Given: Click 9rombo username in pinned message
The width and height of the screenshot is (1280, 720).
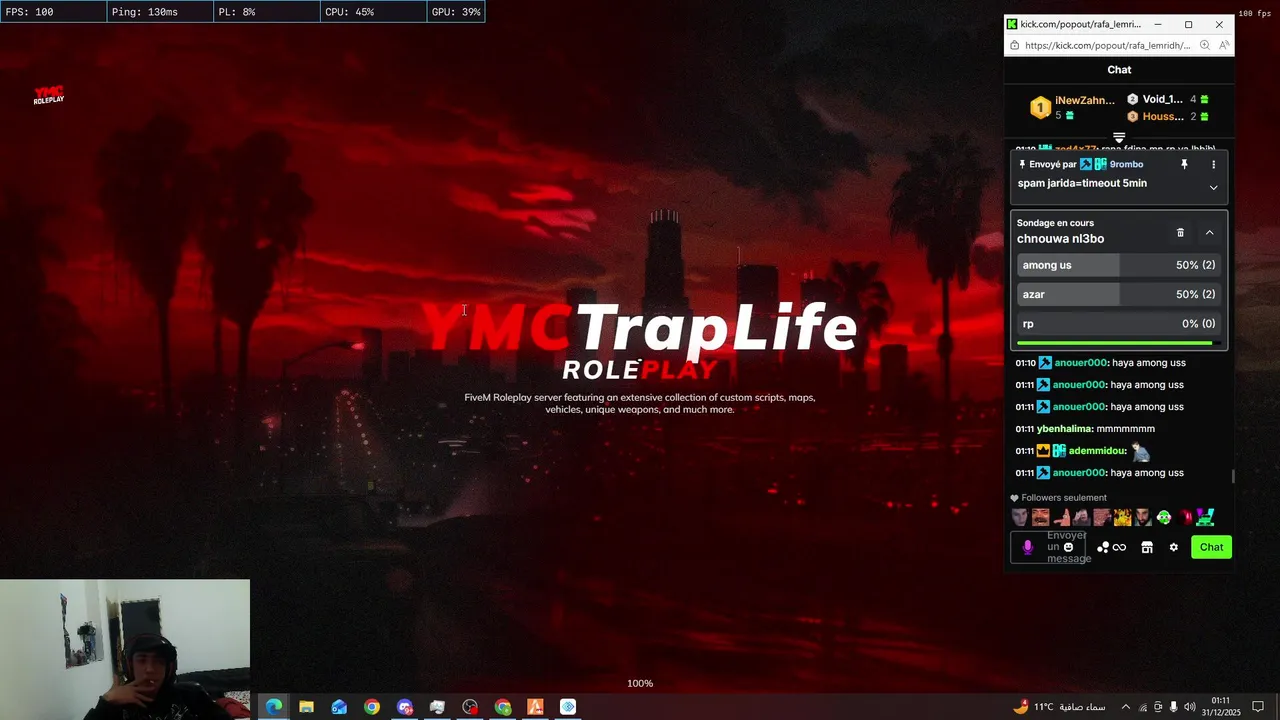Looking at the screenshot, I should tap(1126, 164).
